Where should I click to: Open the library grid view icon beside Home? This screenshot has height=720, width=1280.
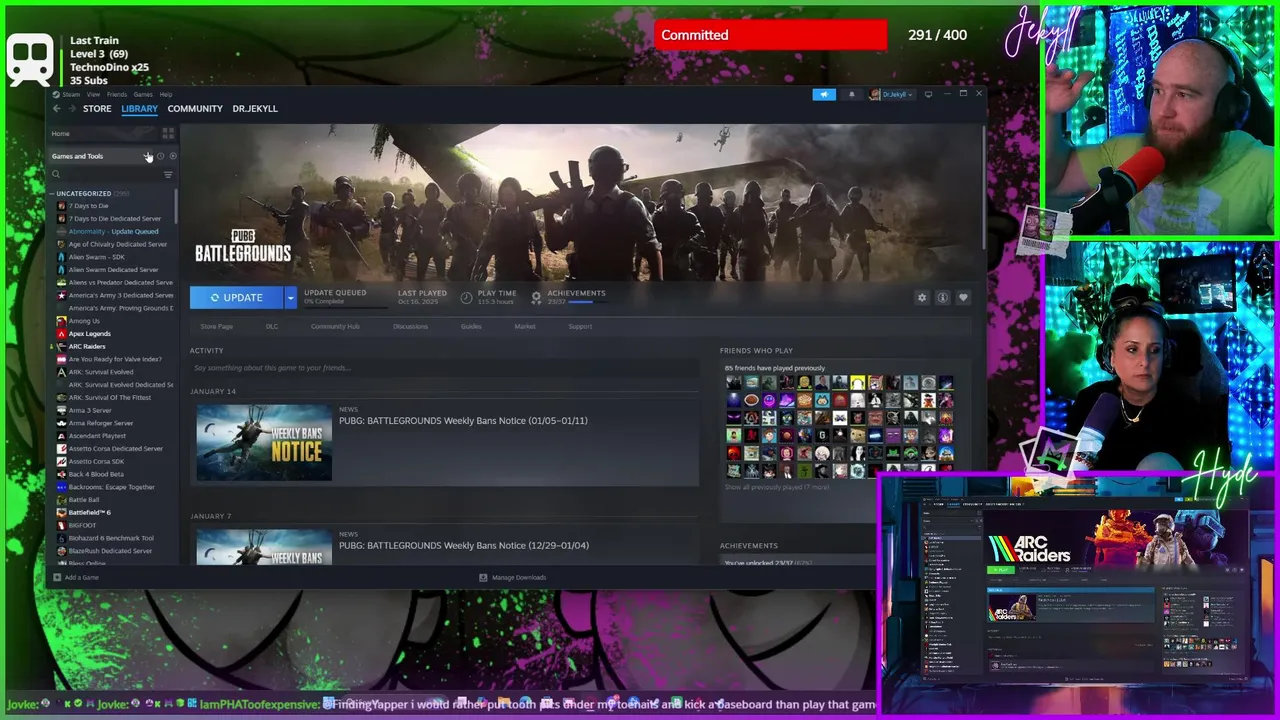[x=168, y=133]
